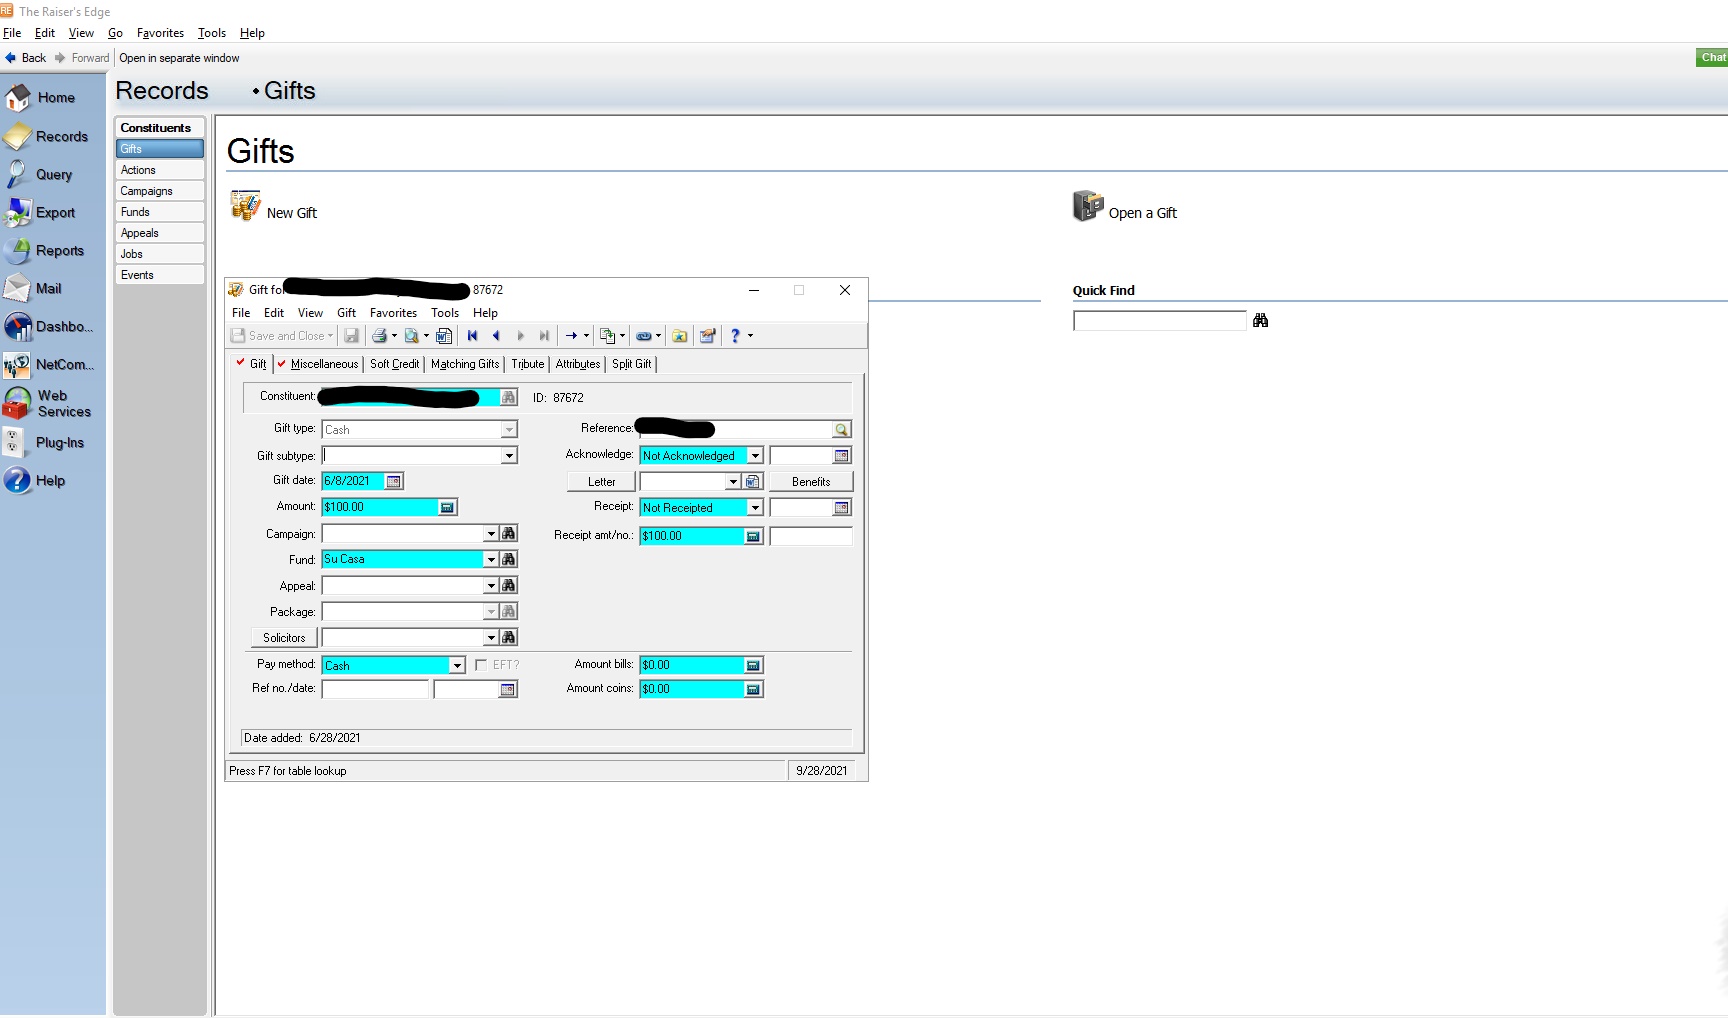
Task: Click the media link icon in gift toolbar
Action: point(644,336)
